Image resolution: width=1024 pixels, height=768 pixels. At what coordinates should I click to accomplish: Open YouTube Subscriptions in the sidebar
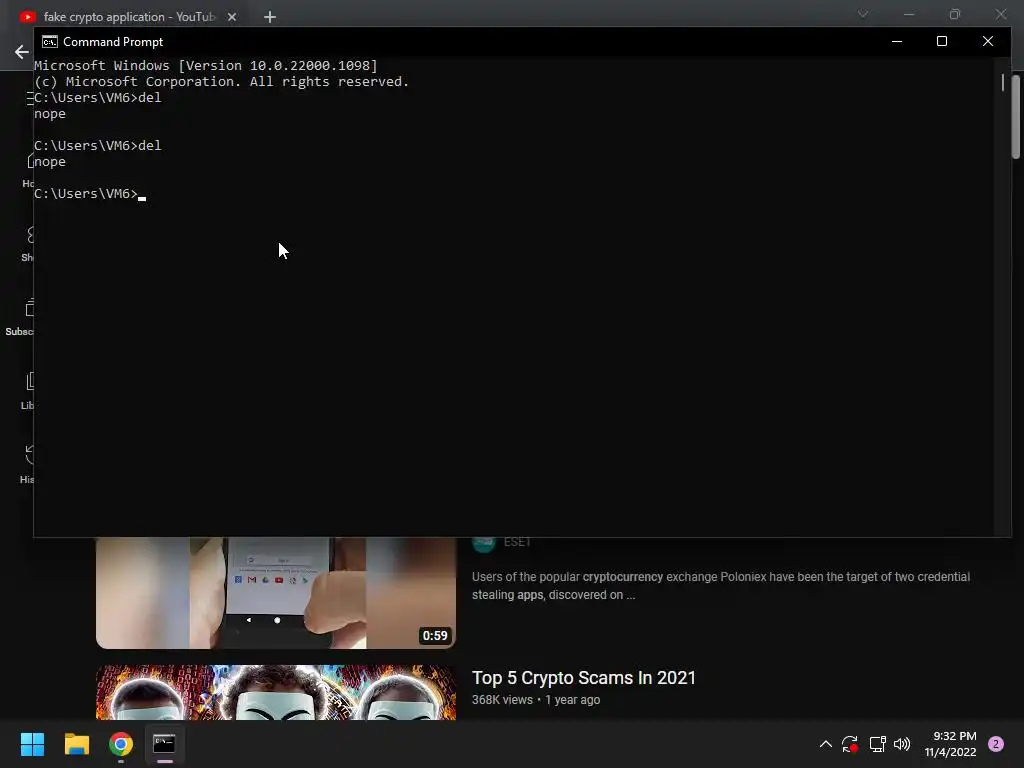(20, 317)
